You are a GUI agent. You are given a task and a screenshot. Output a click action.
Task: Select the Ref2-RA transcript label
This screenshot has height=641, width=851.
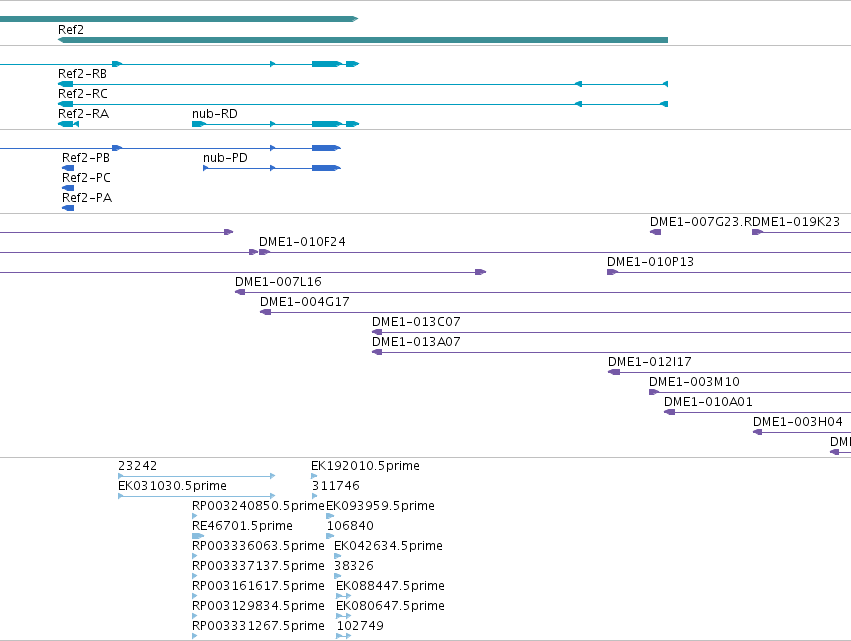pyautogui.click(x=84, y=114)
